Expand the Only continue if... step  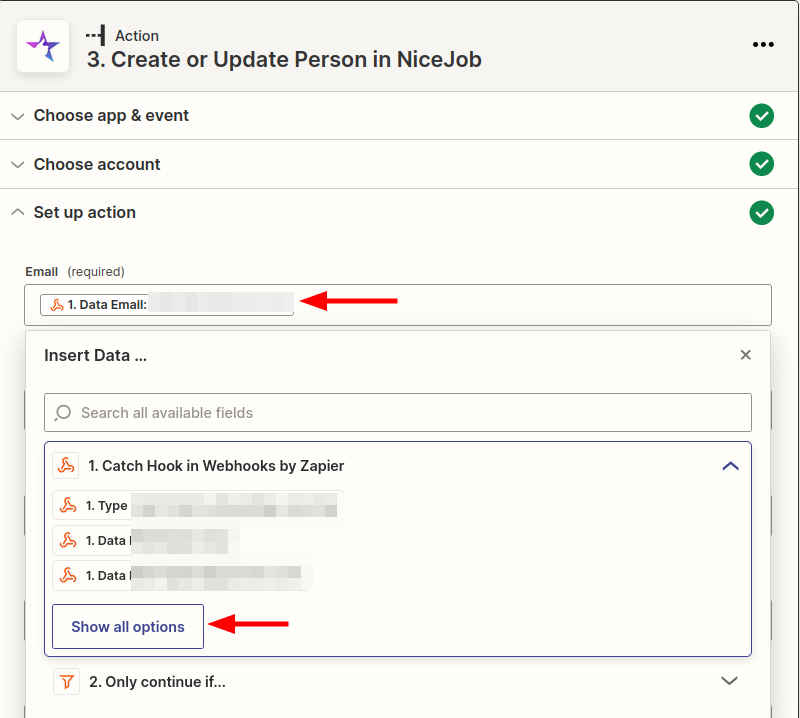point(729,681)
